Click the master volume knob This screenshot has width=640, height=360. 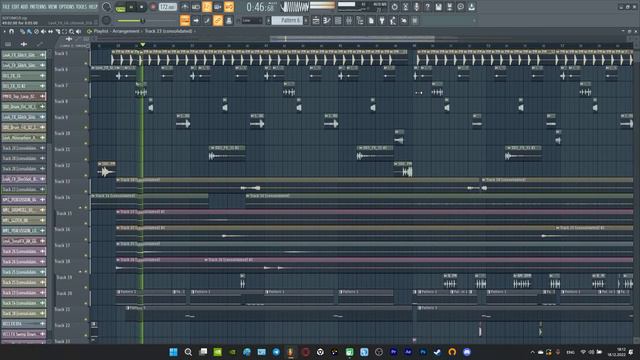coord(106,7)
